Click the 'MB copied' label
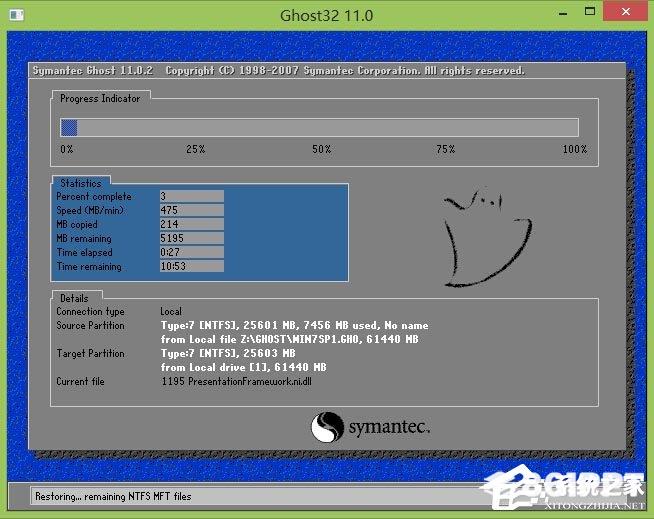This screenshot has width=654, height=519. point(77,224)
